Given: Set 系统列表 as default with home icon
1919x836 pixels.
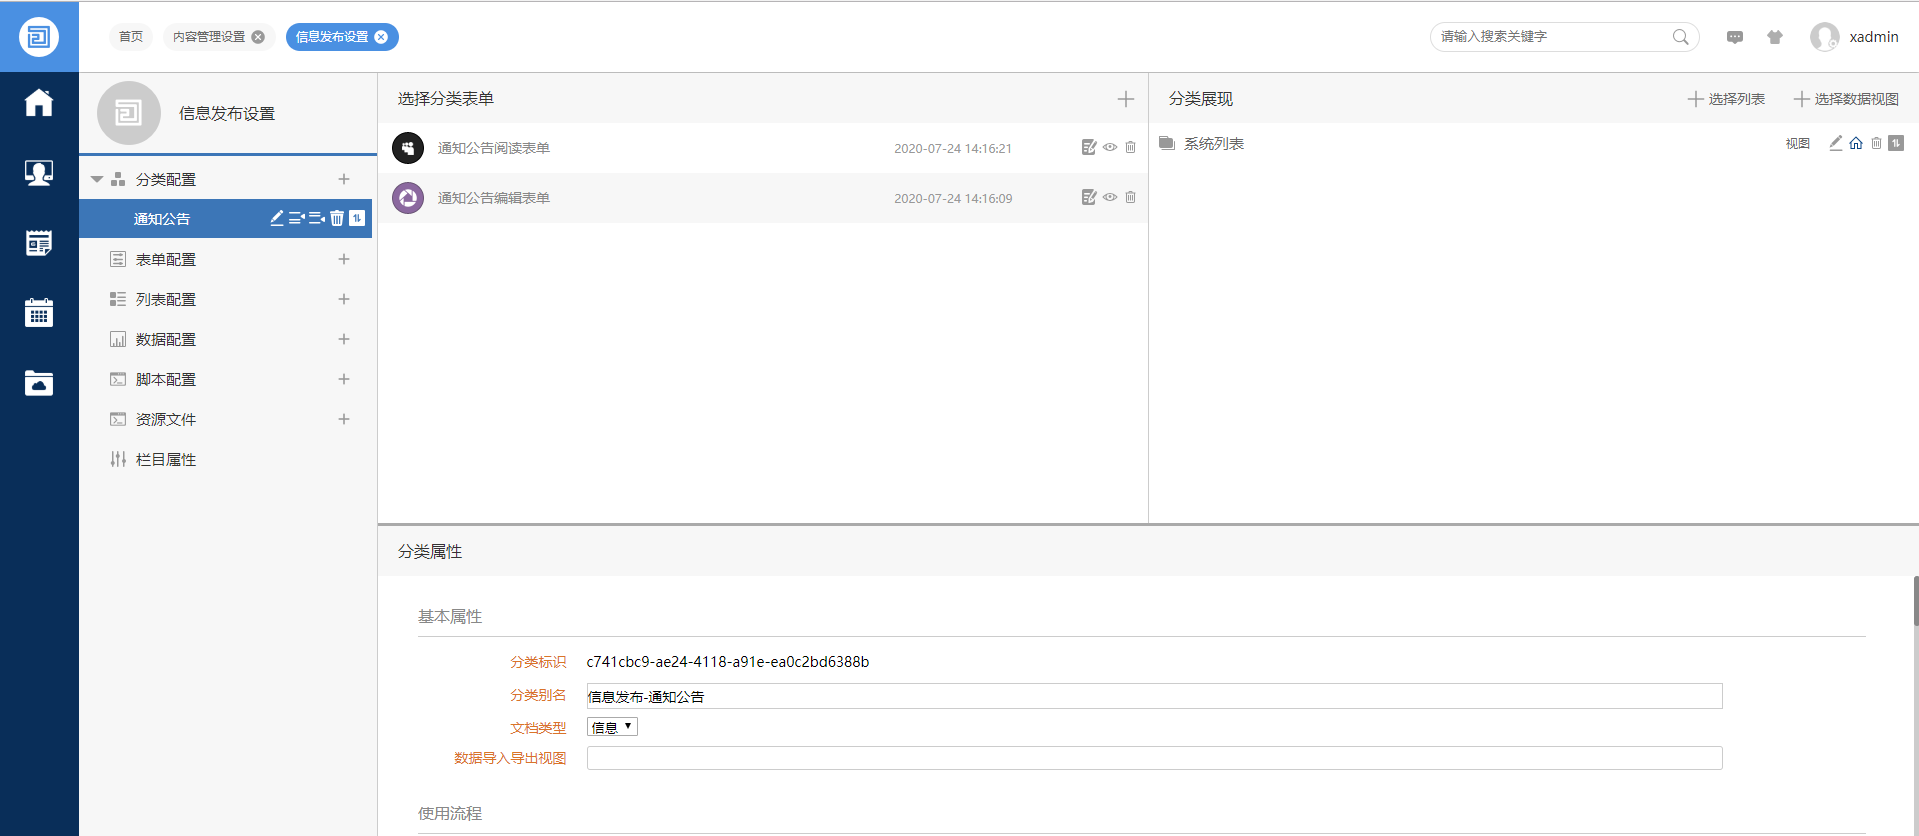Looking at the screenshot, I should (x=1856, y=143).
